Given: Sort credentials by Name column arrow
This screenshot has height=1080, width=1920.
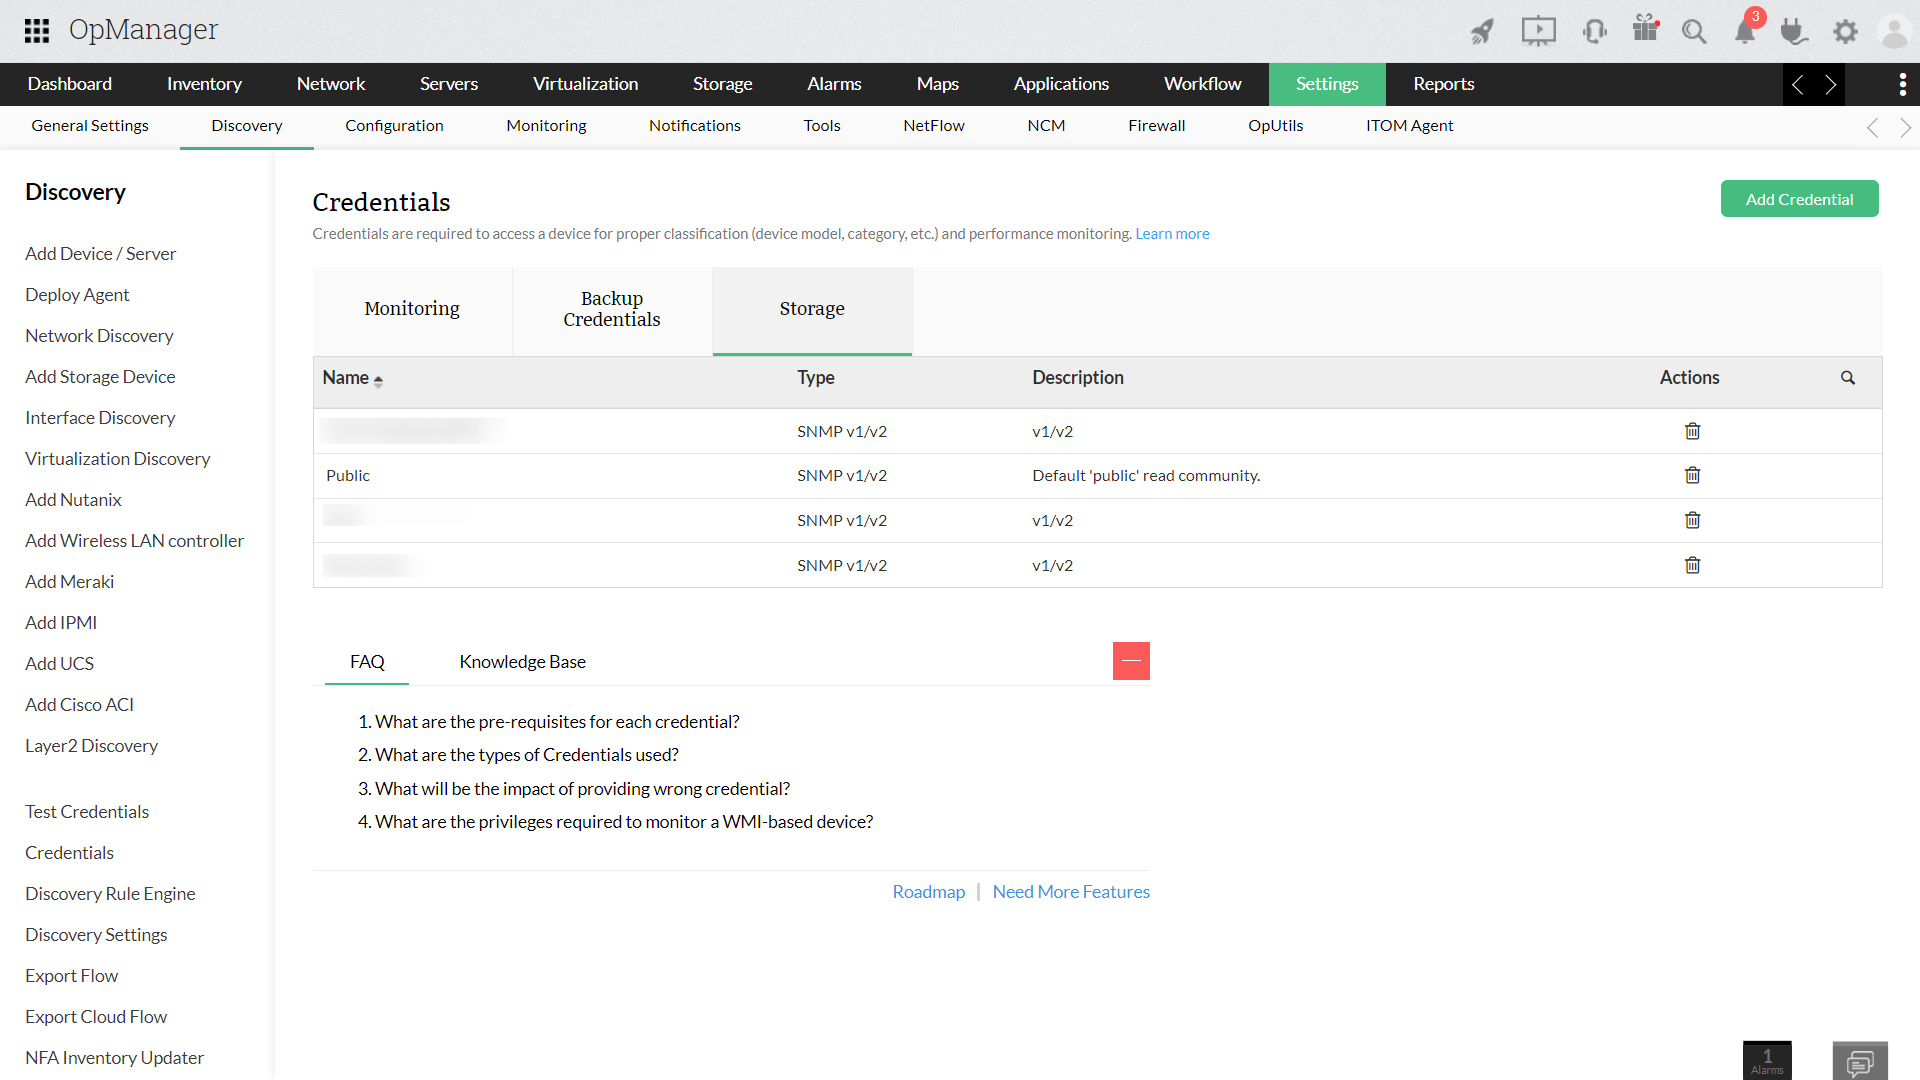Looking at the screenshot, I should click(x=378, y=380).
